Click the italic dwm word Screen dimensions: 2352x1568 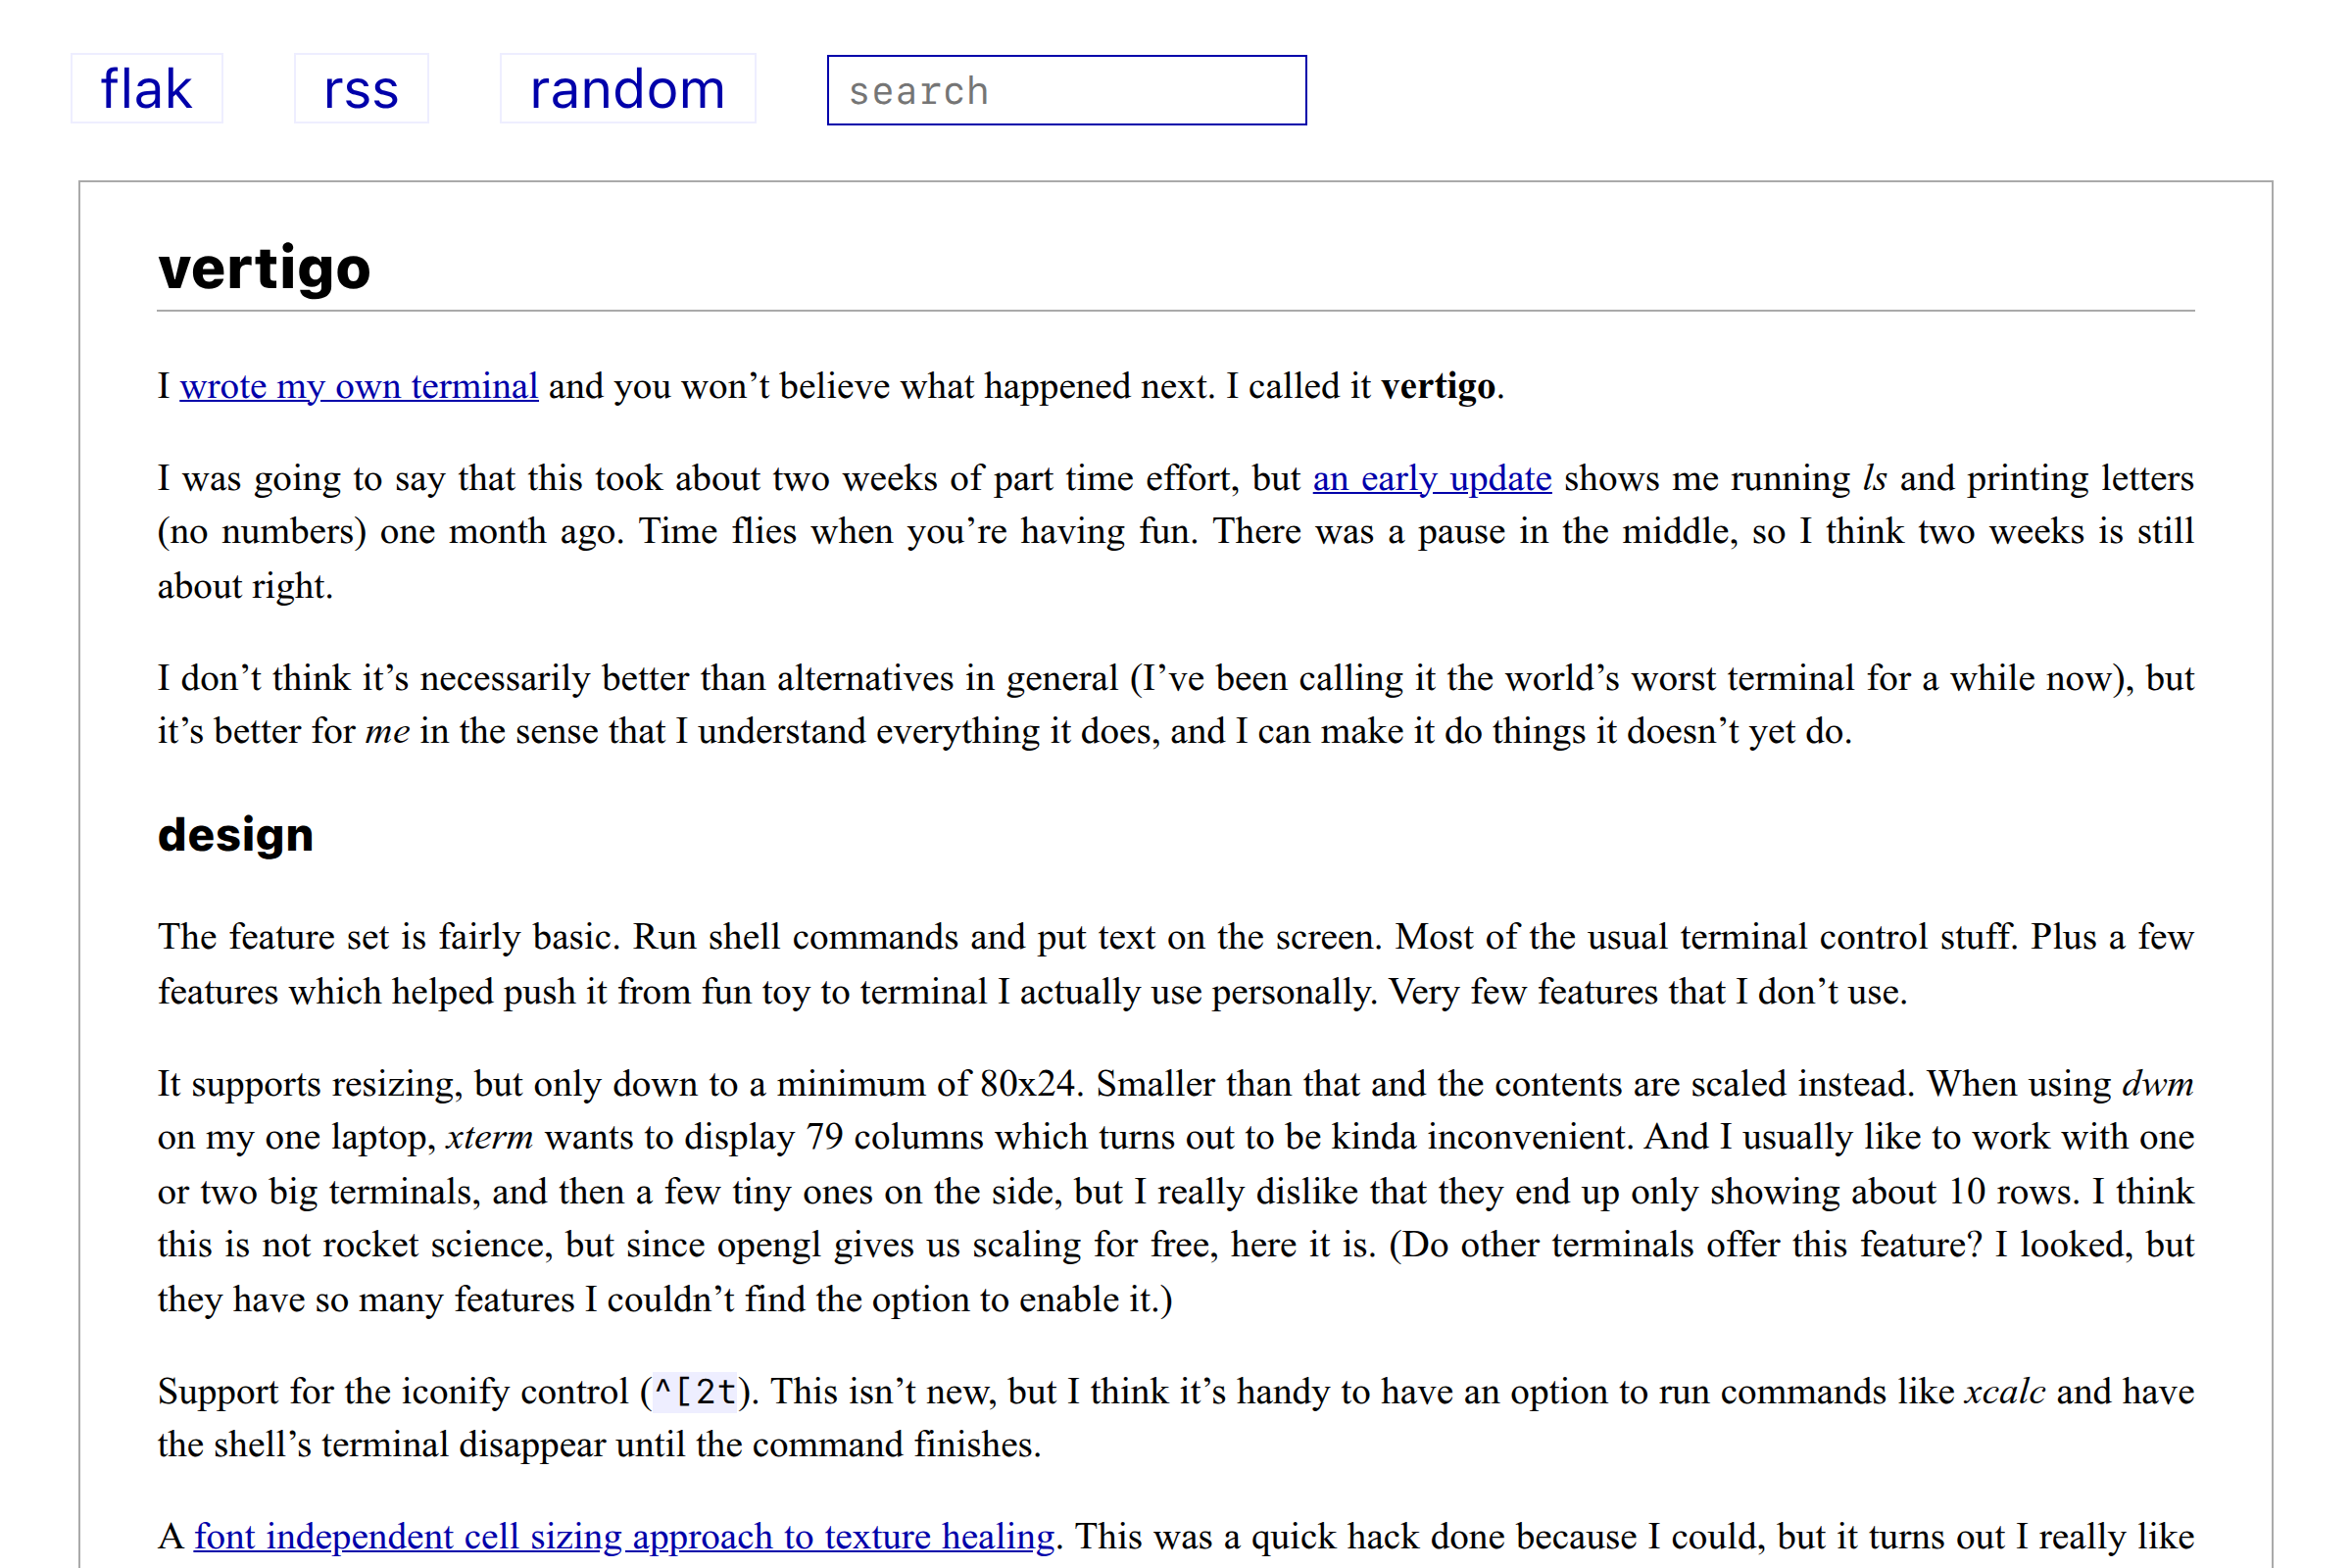point(2157,1084)
